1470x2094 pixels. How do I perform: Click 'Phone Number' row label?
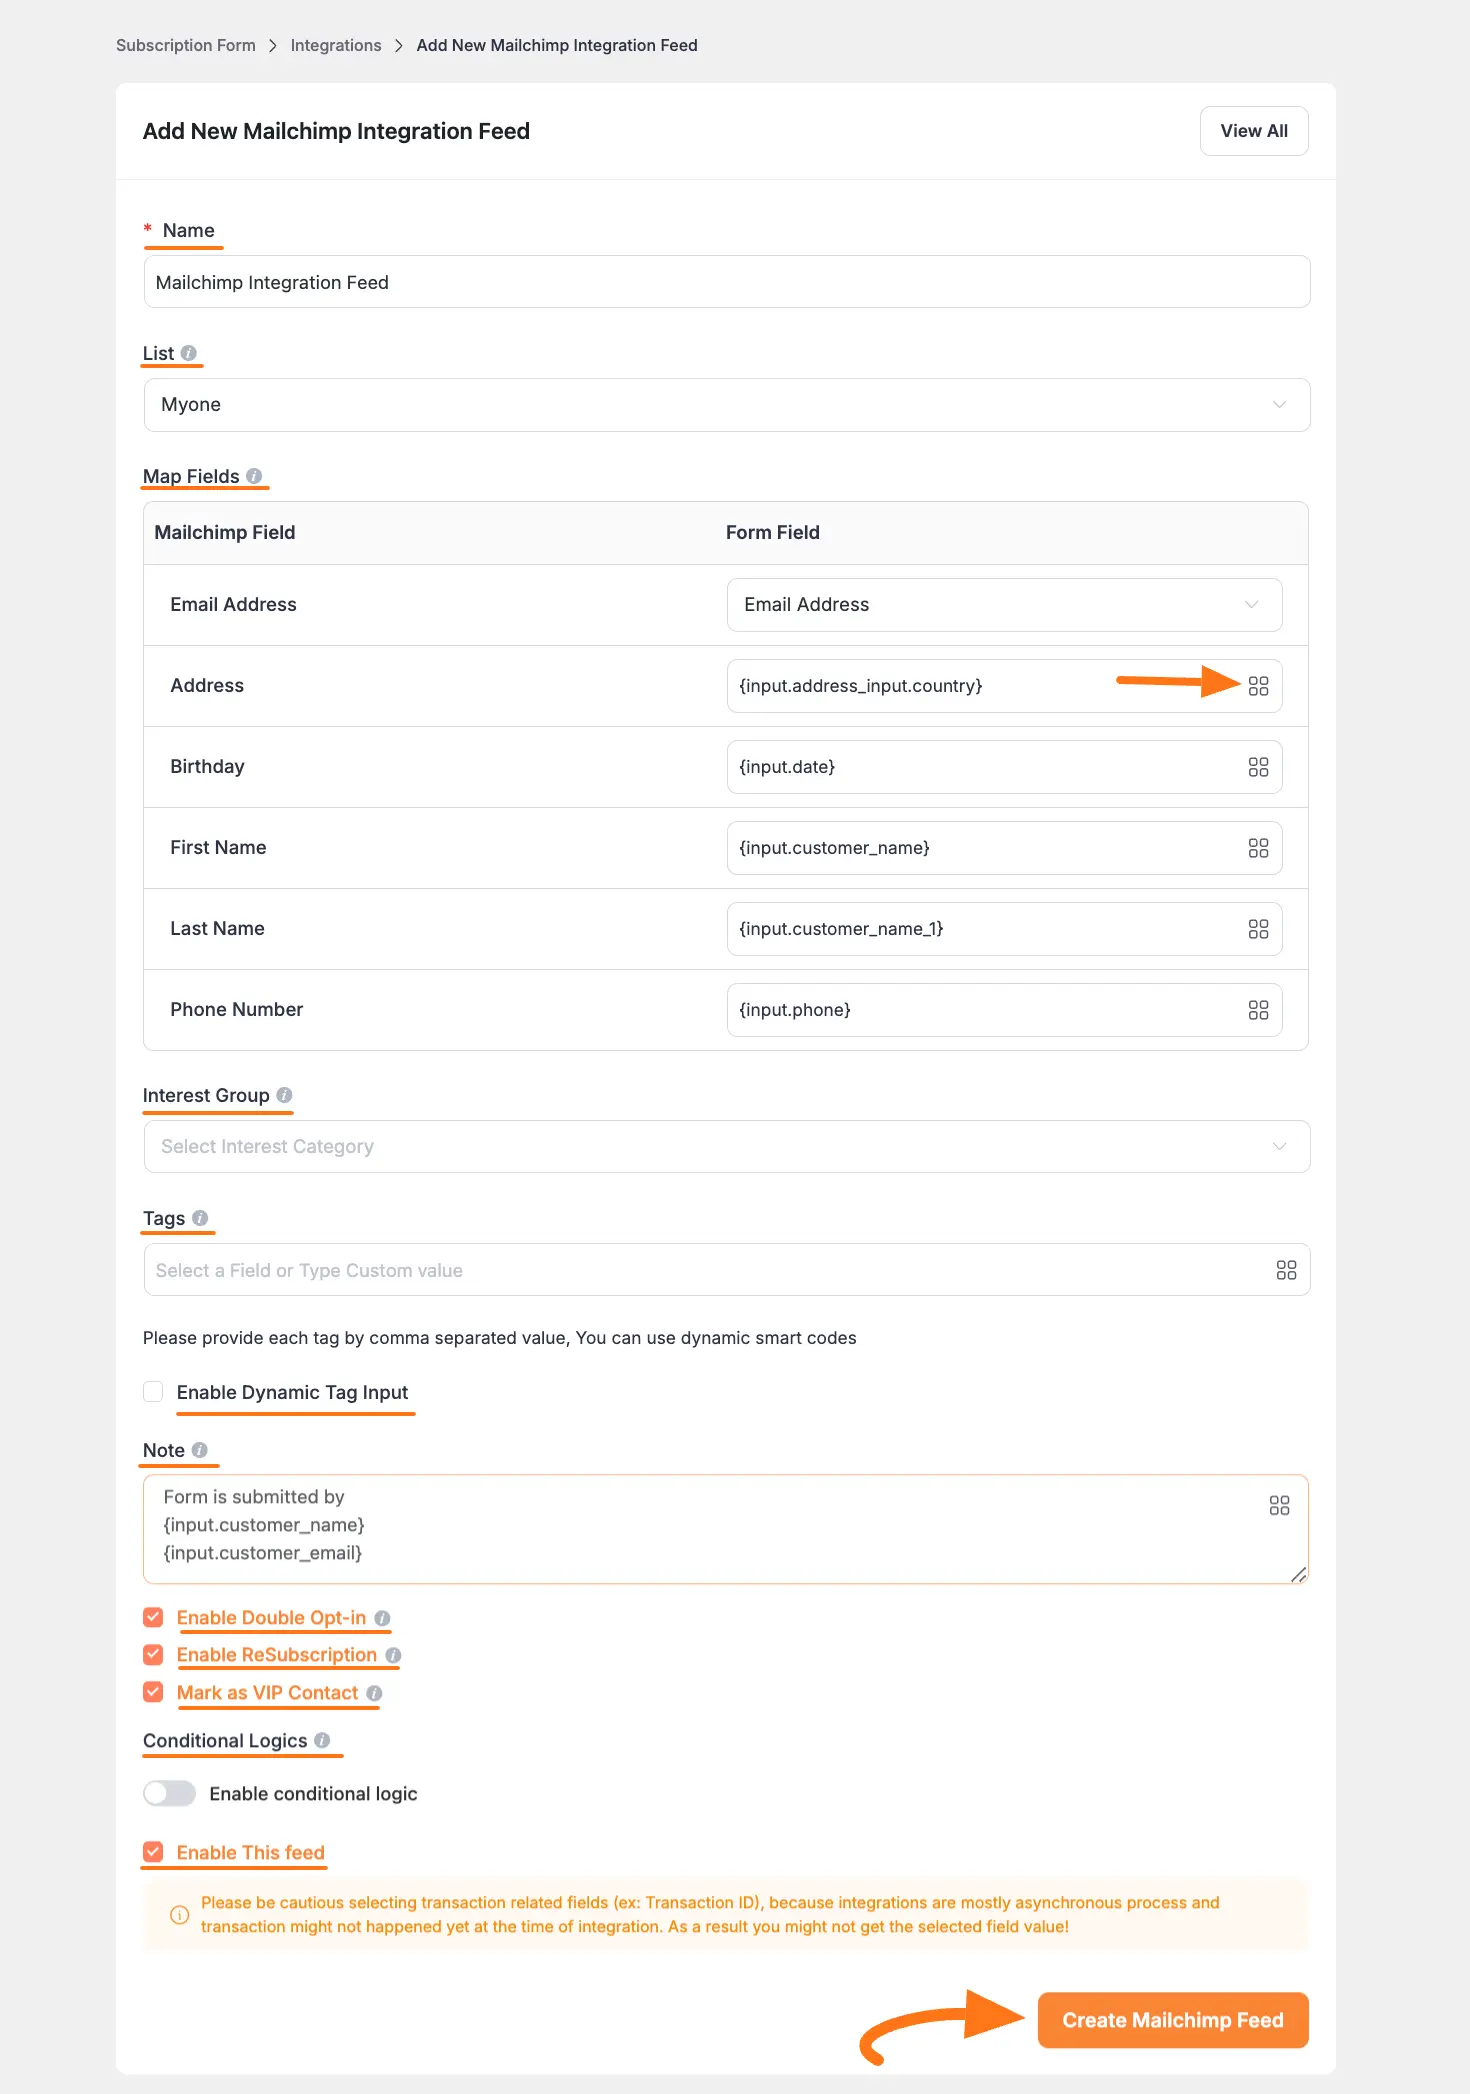237,1009
